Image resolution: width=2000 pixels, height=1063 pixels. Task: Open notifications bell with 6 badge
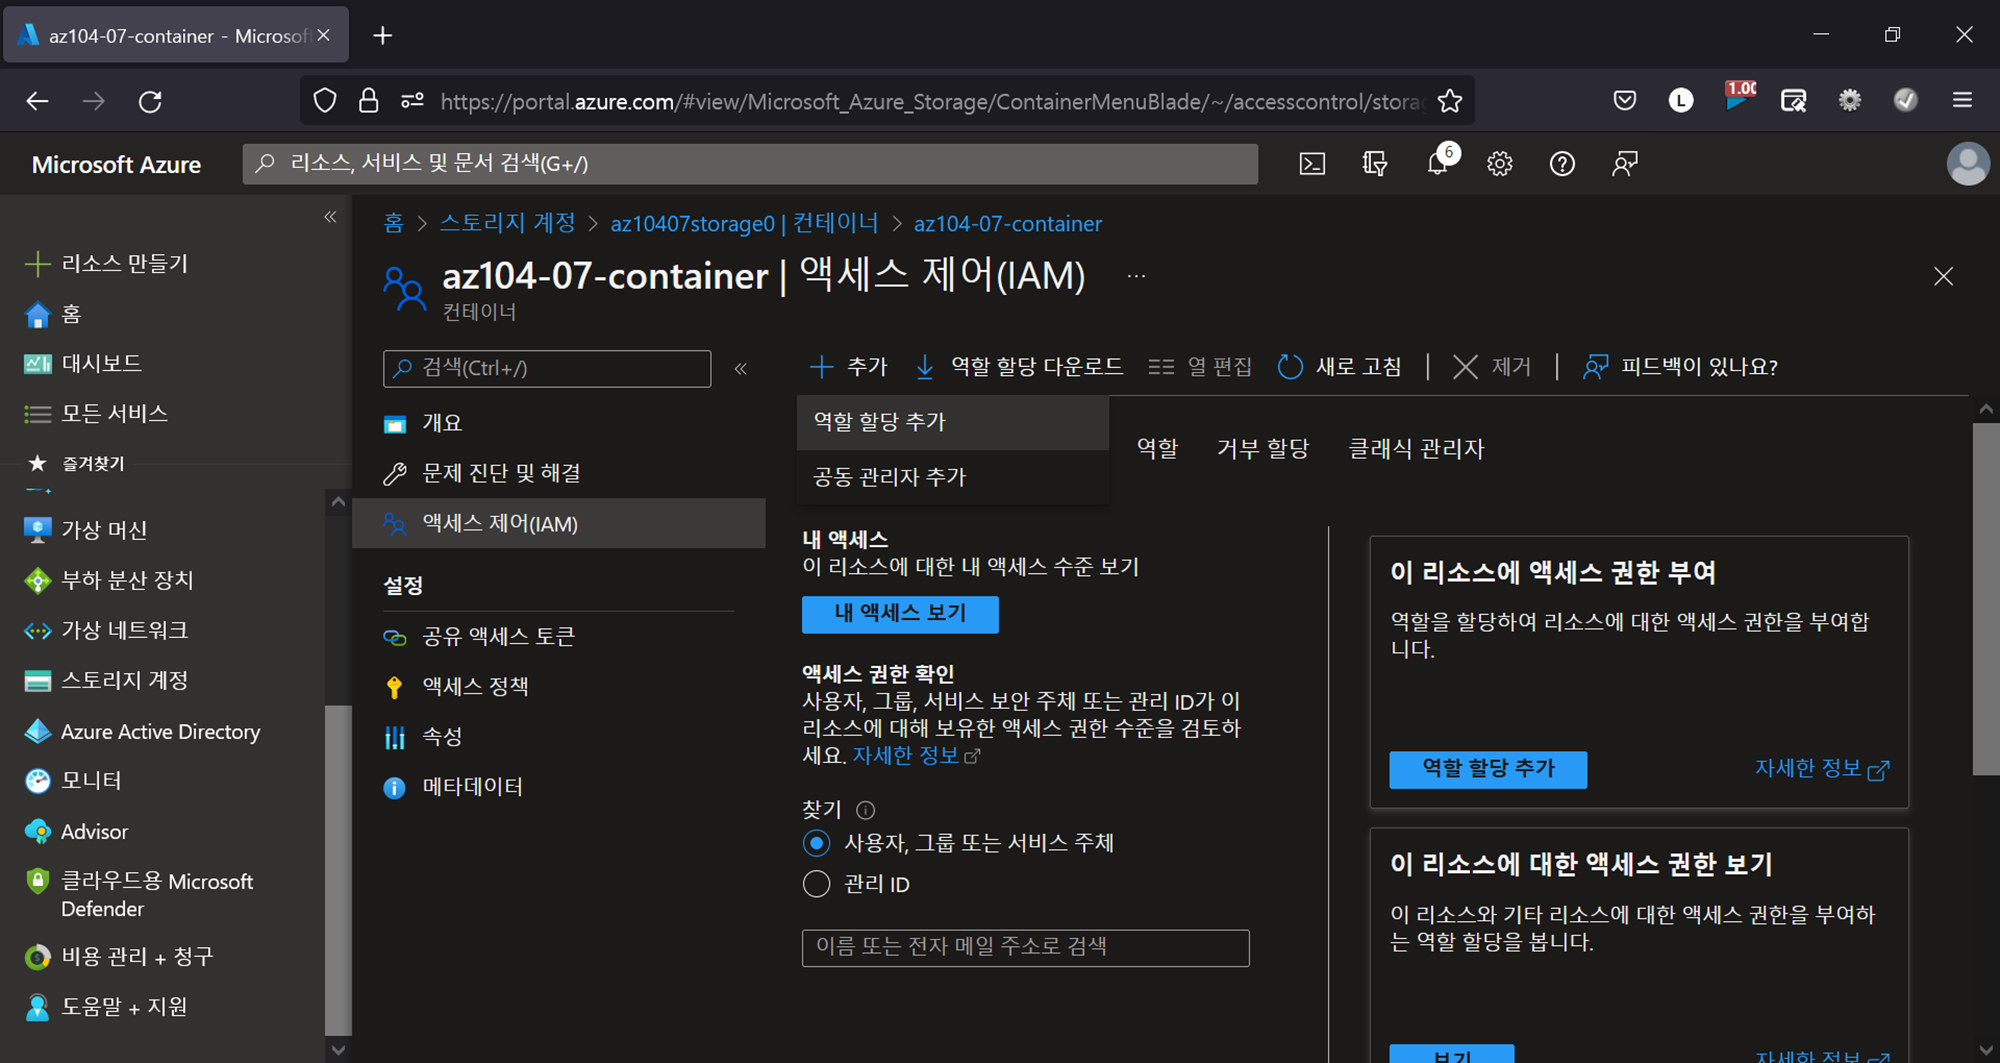[x=1440, y=161]
